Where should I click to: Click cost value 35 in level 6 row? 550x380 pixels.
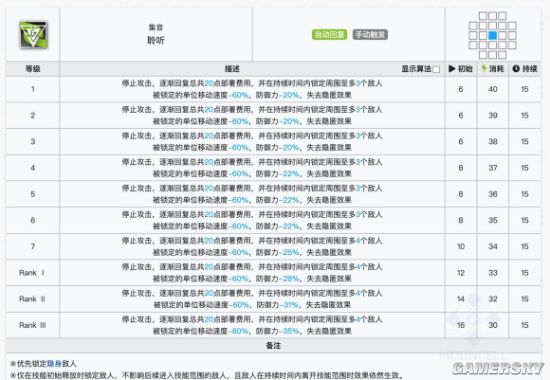493,220
